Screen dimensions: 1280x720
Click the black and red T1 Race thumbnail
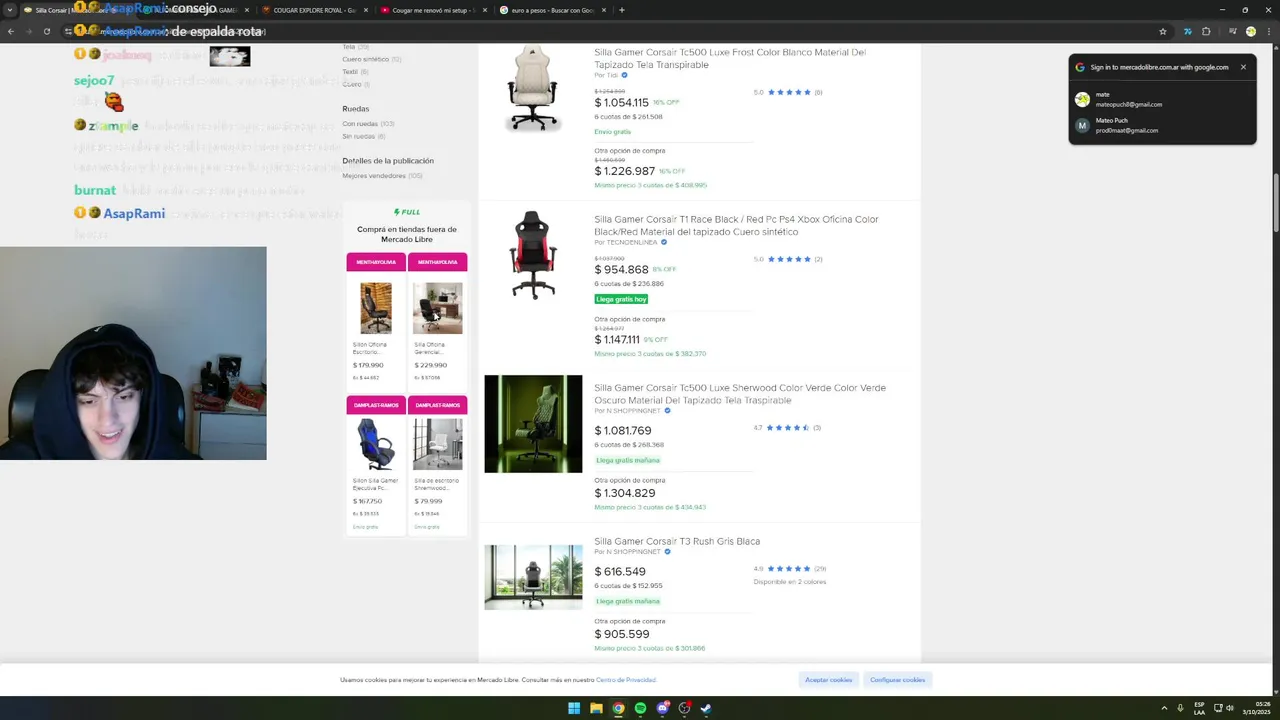tap(533, 255)
